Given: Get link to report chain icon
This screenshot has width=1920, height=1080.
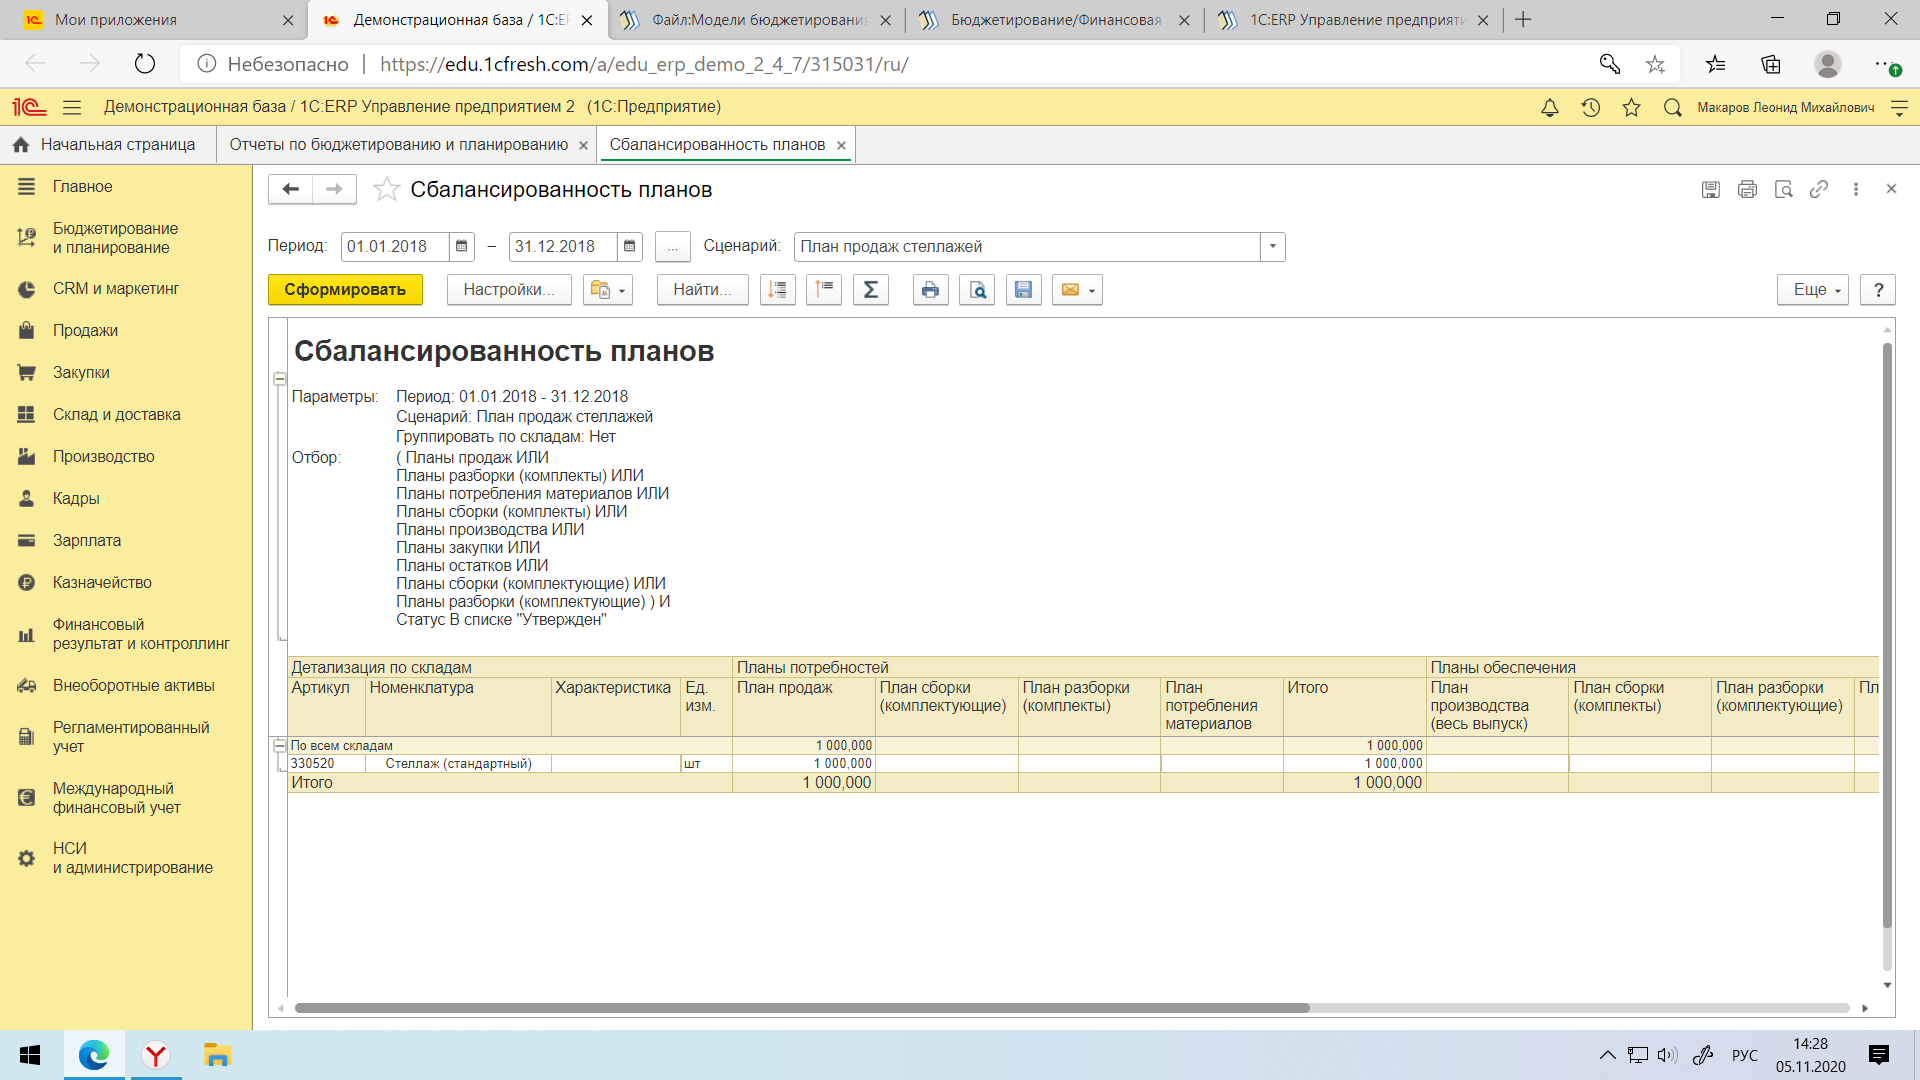Looking at the screenshot, I should (x=1819, y=189).
